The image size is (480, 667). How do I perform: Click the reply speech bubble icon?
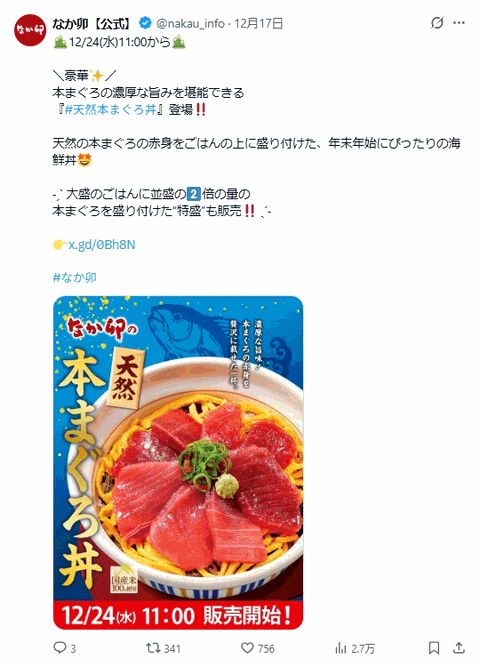coord(59,648)
